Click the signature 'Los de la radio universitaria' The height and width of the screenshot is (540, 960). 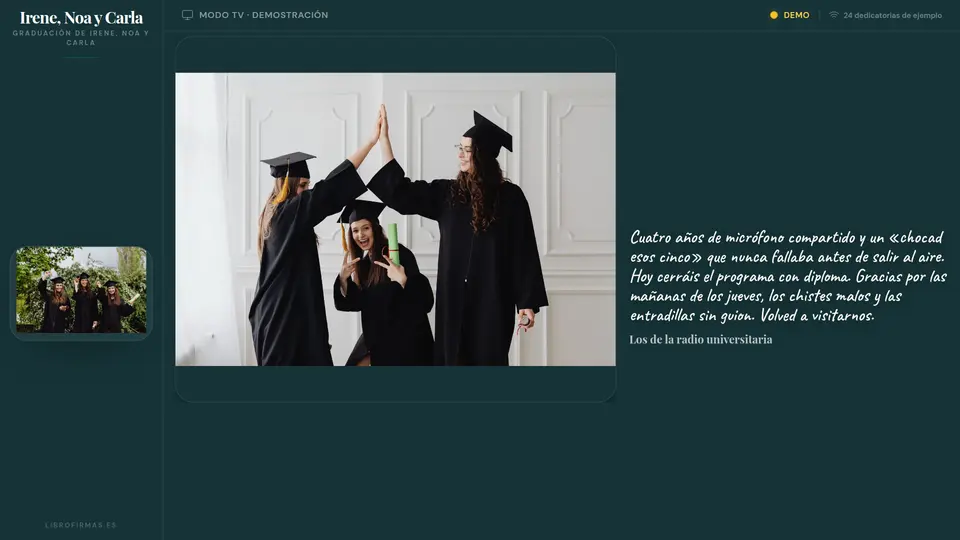(x=701, y=339)
